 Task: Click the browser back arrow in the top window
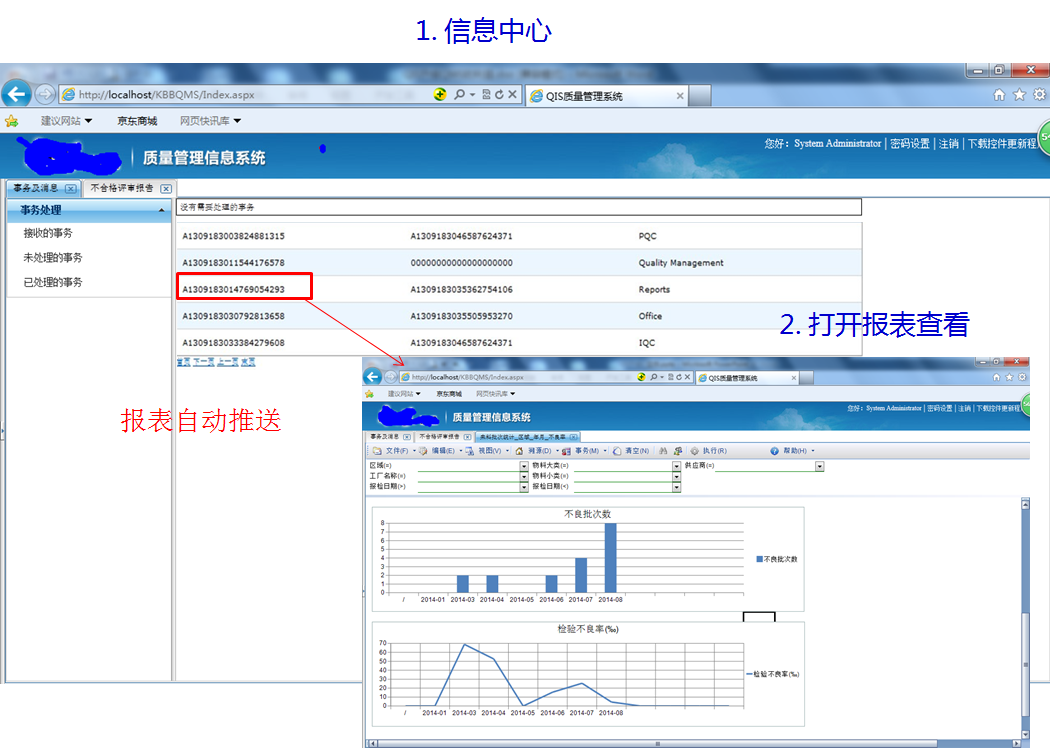[15, 94]
